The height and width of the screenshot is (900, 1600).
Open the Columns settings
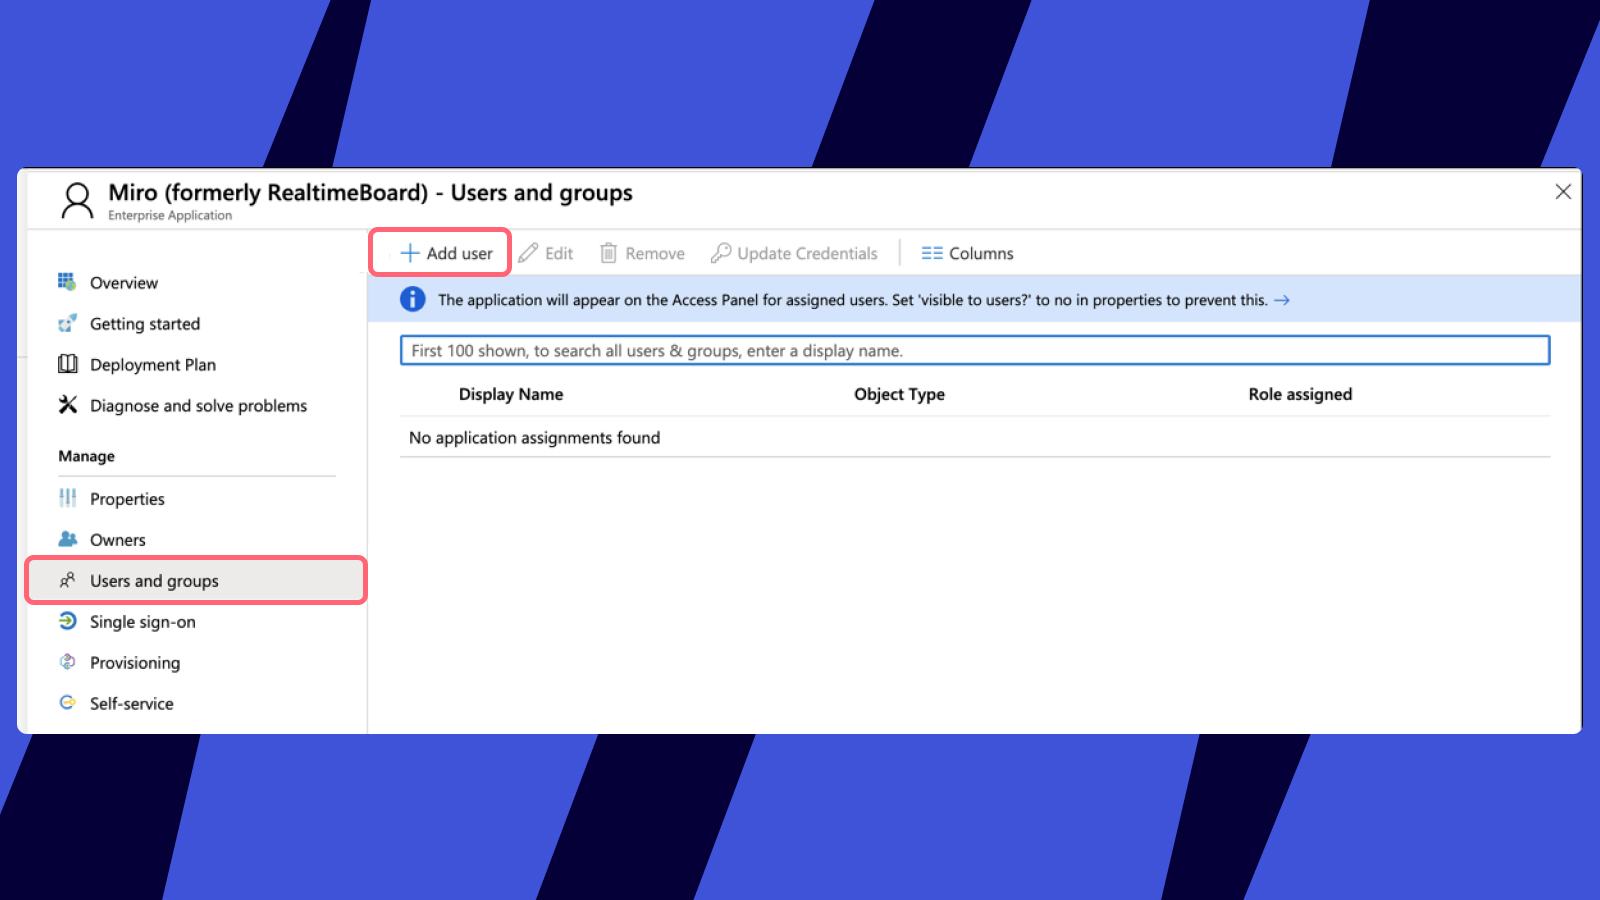tap(966, 252)
